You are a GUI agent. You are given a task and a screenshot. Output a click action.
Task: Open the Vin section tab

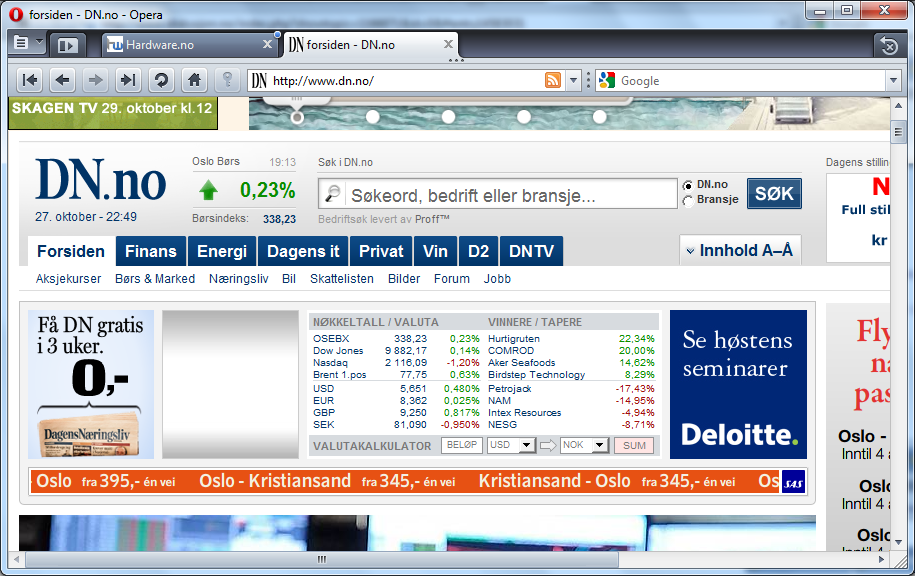[435, 252]
